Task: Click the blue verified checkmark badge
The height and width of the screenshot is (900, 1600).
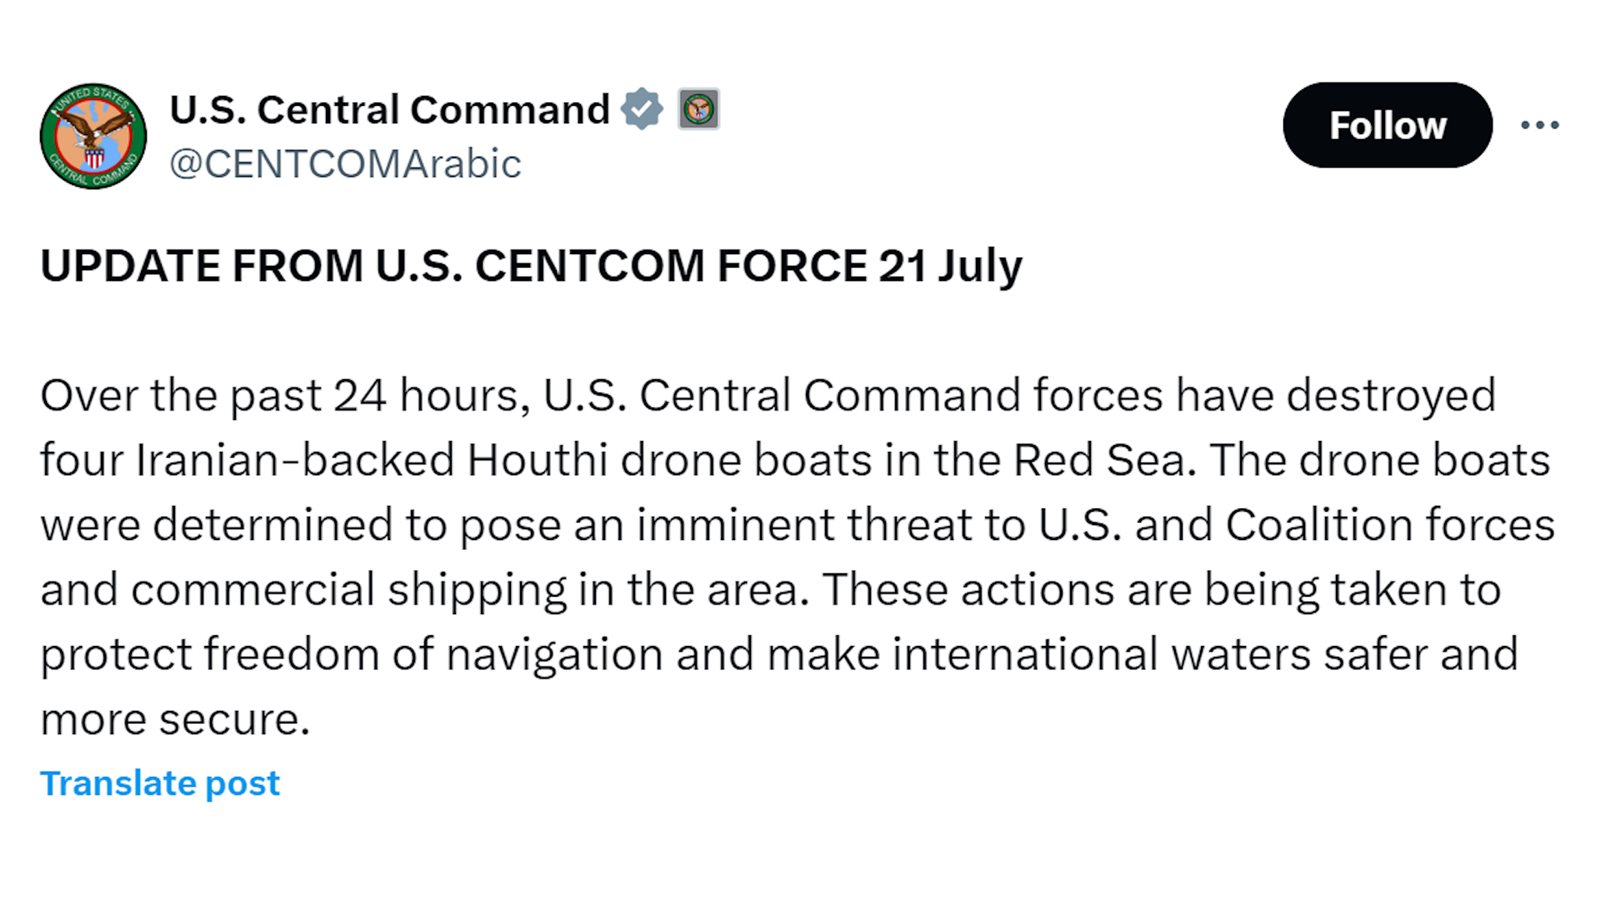Action: (x=642, y=109)
